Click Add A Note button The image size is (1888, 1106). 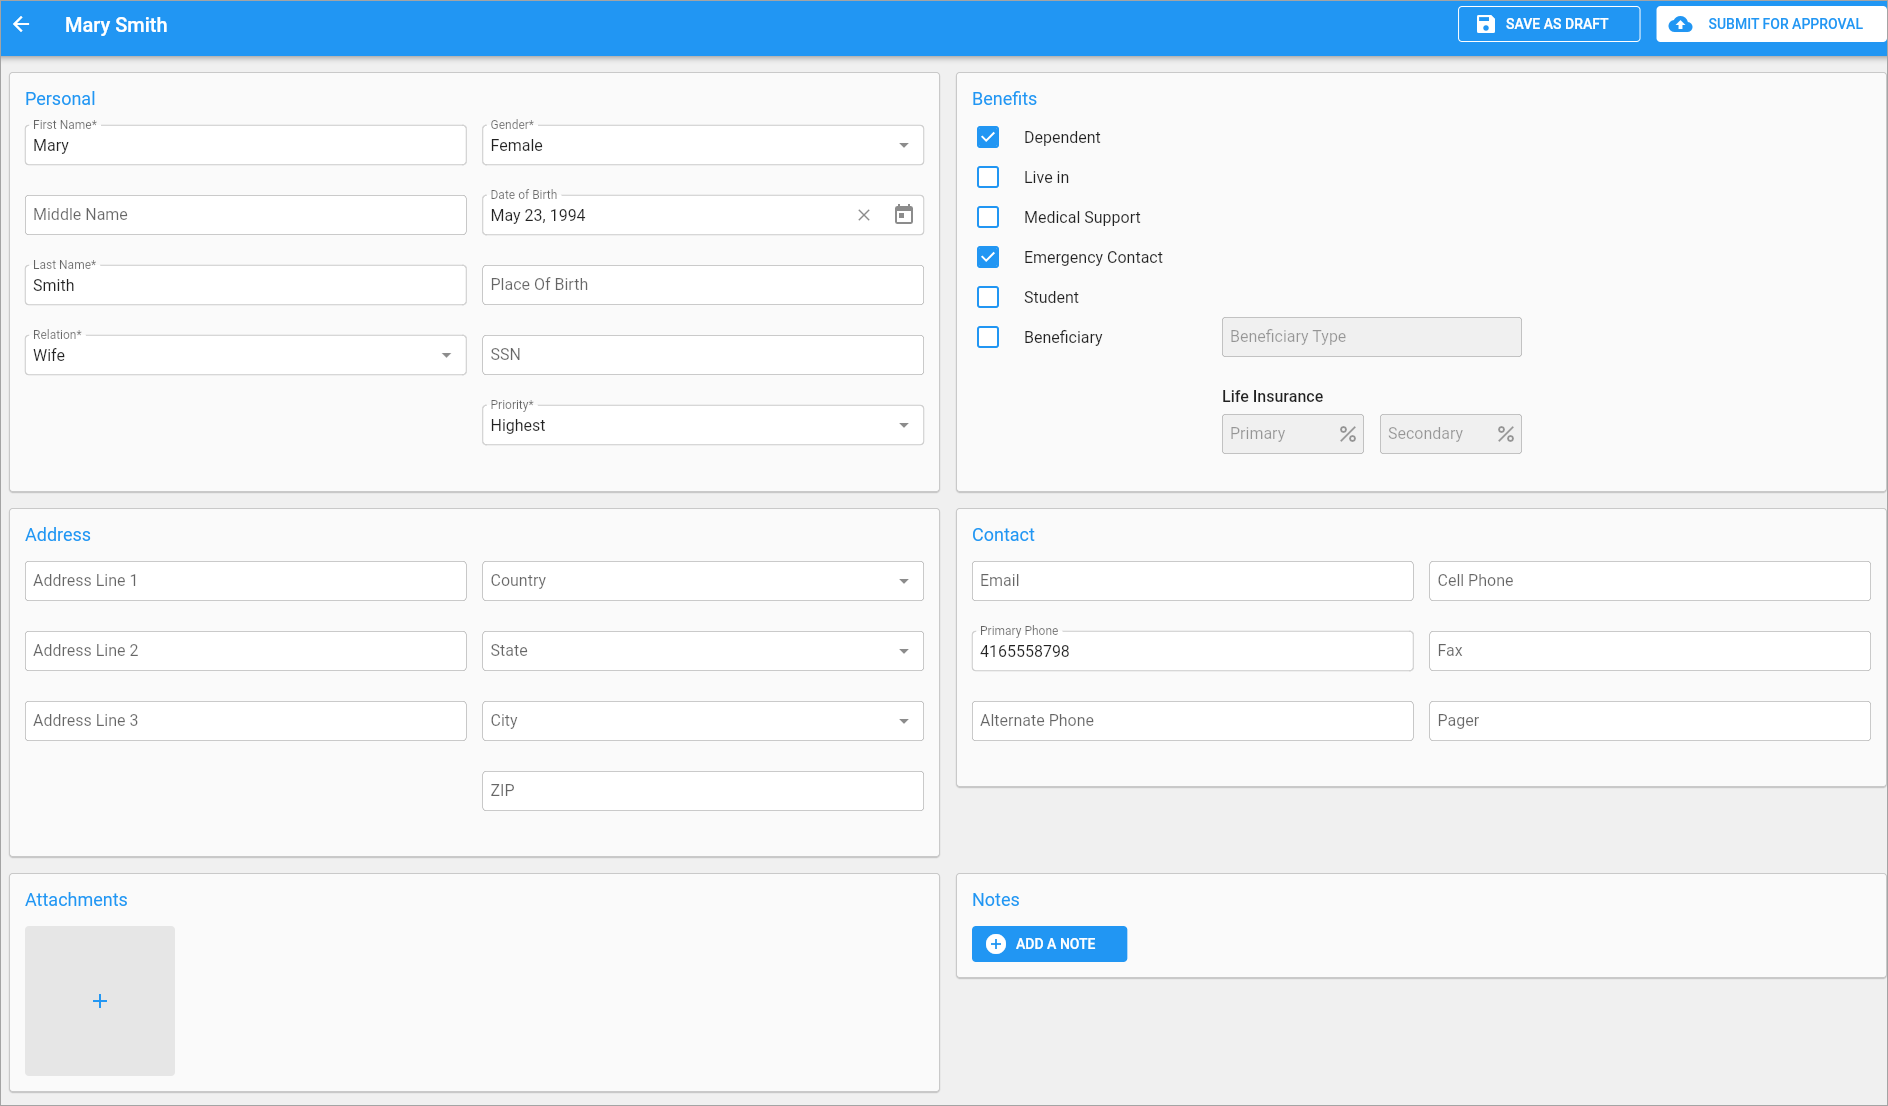click(1049, 944)
